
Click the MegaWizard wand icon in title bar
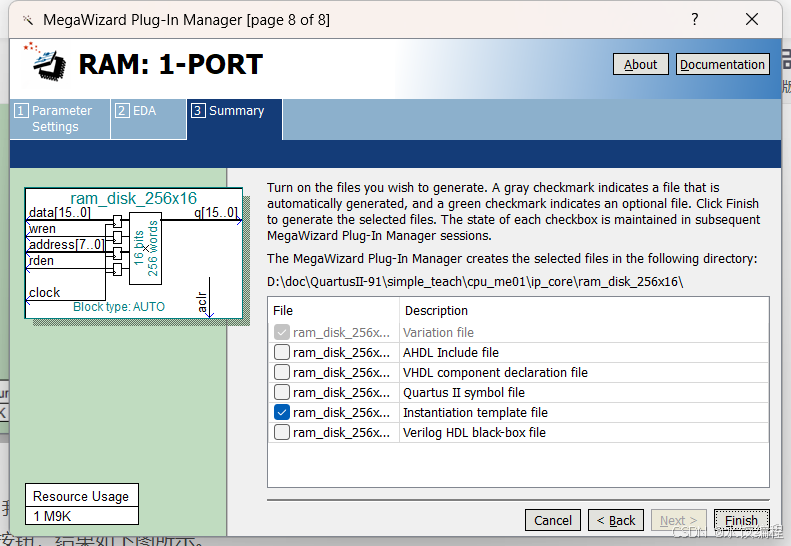pyautogui.click(x=28, y=20)
